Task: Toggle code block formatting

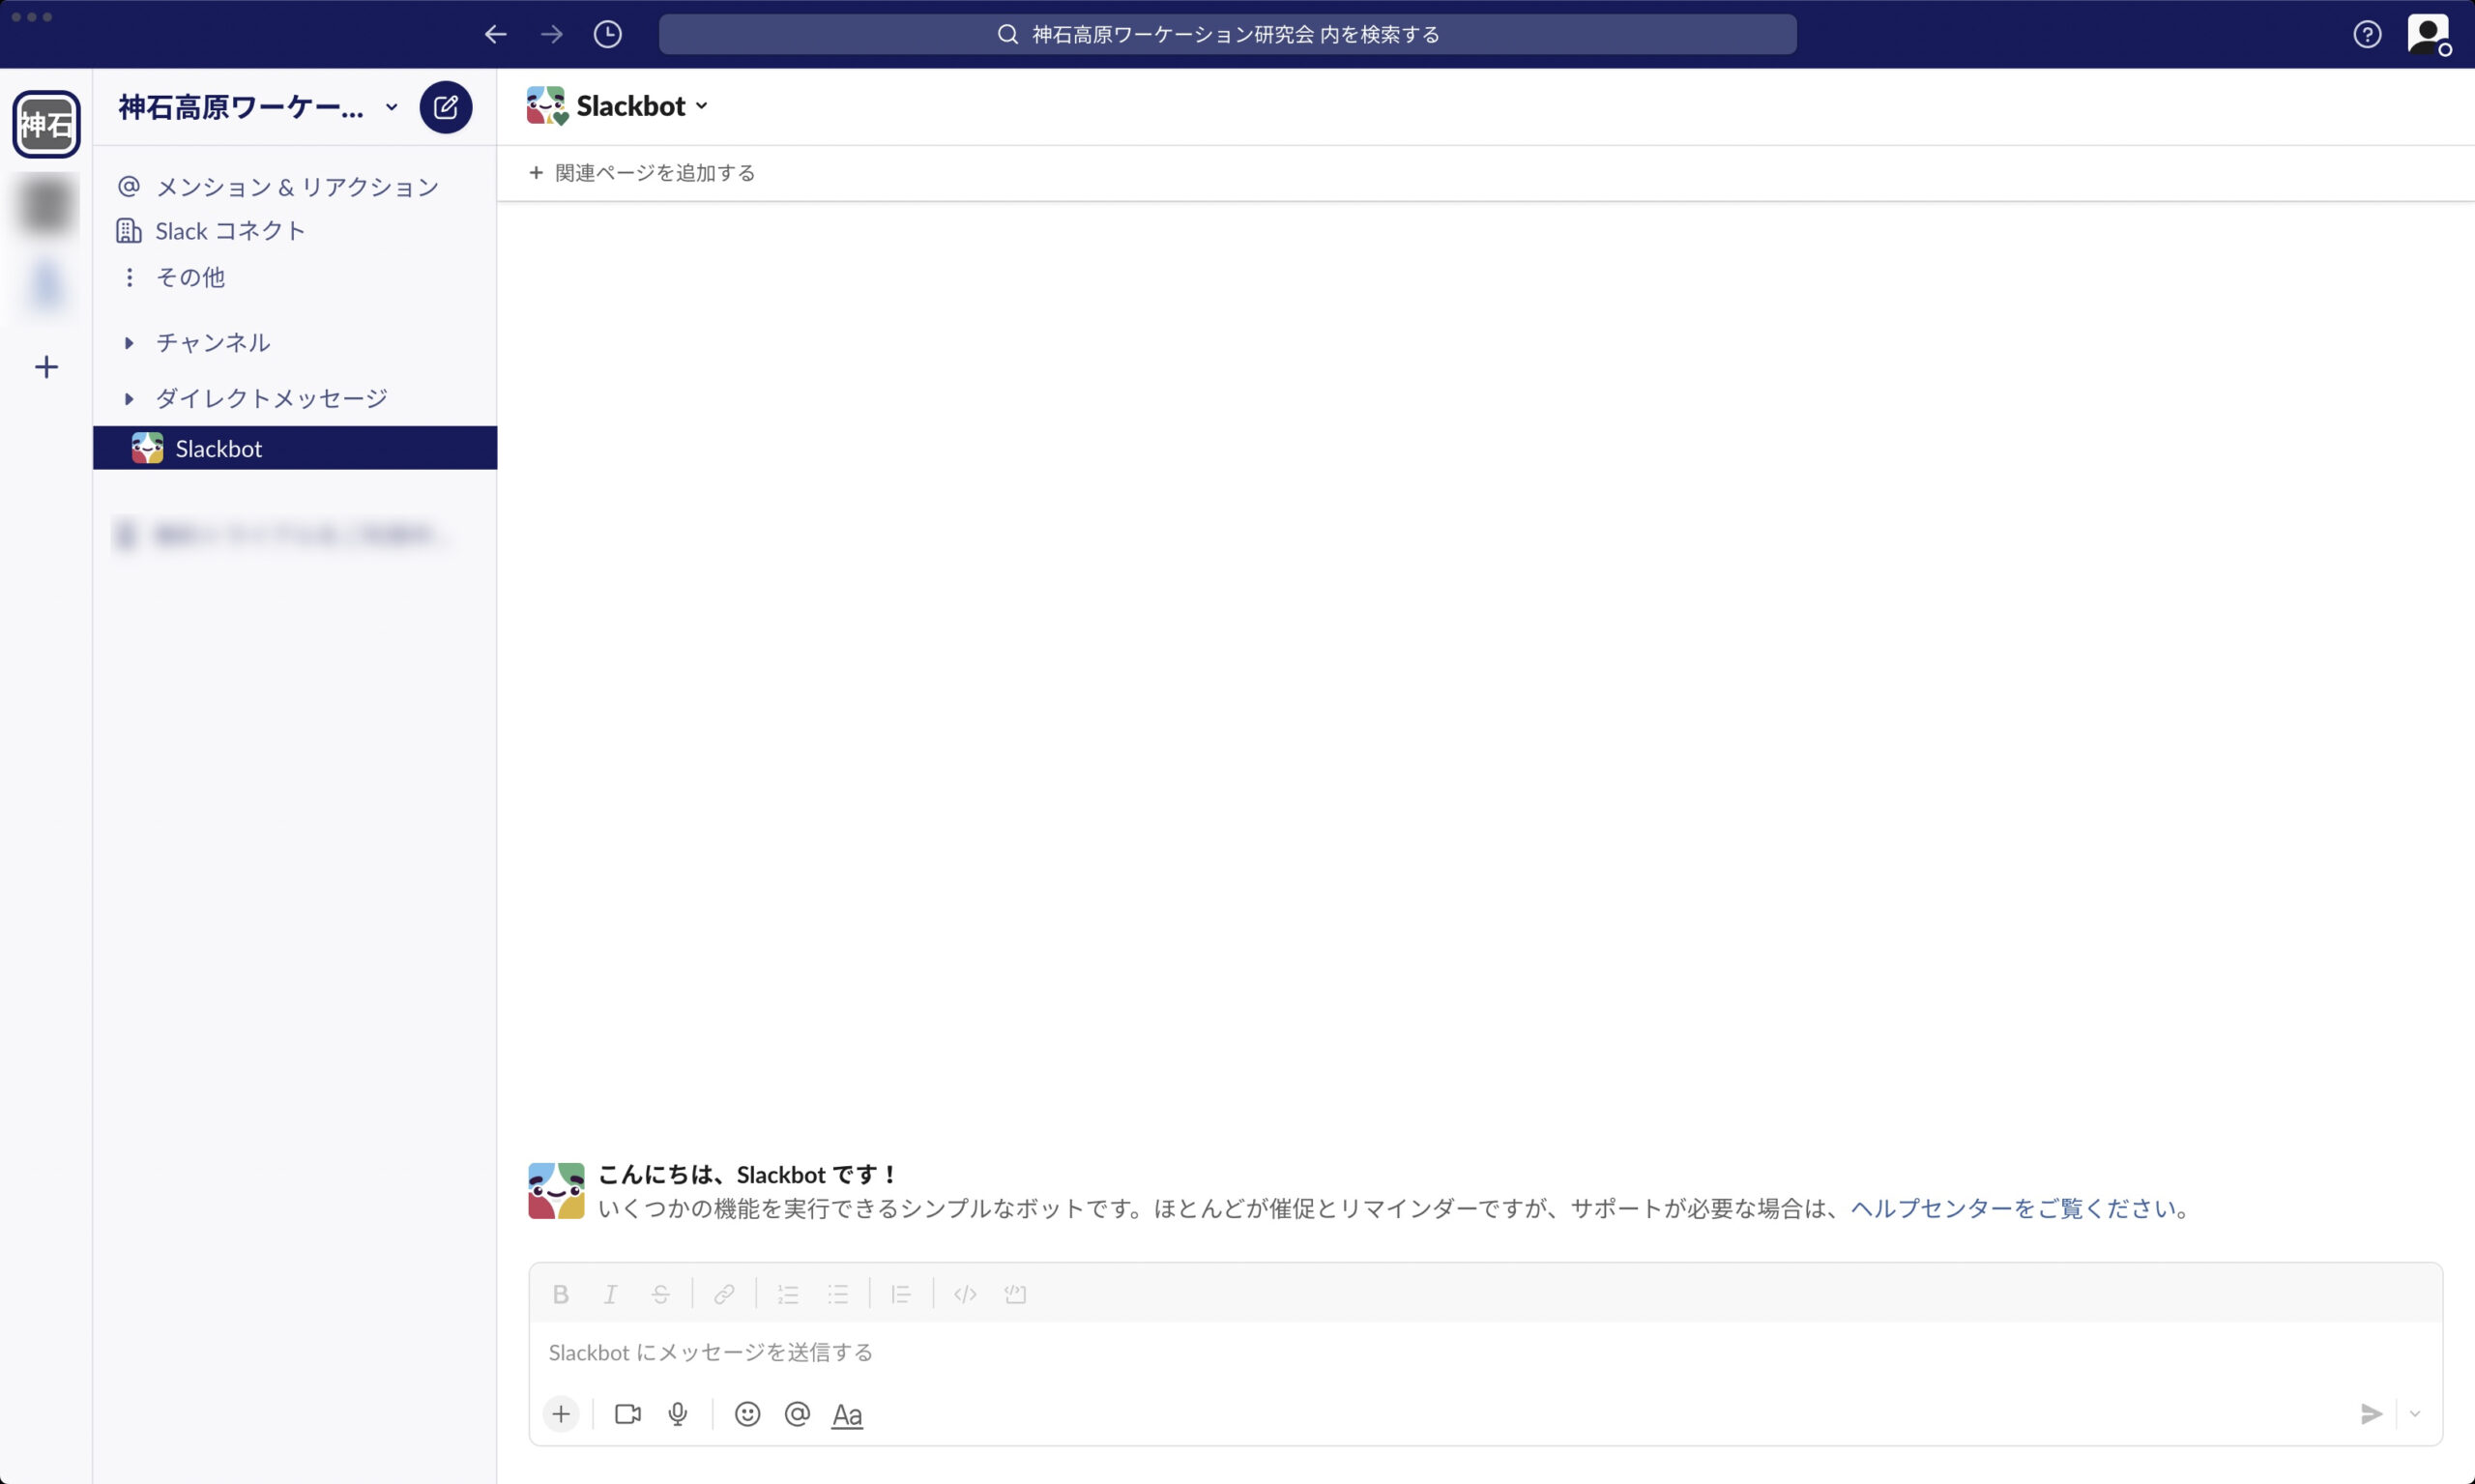Action: (x=1015, y=1294)
